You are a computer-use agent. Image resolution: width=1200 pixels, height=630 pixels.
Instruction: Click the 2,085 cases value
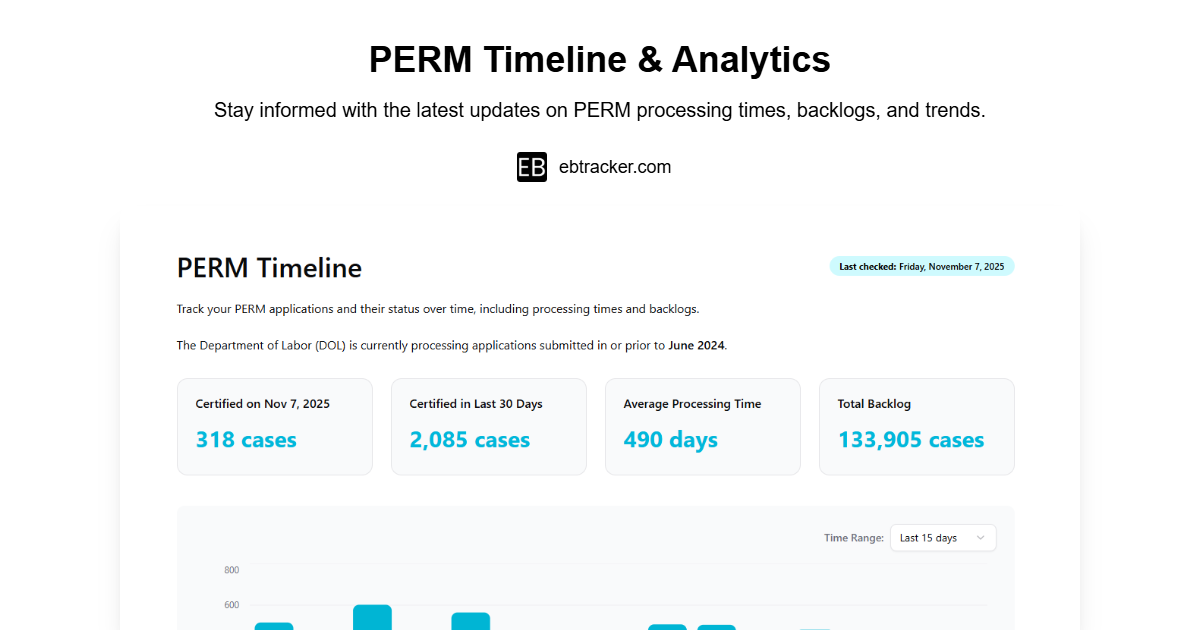pyautogui.click(x=469, y=440)
